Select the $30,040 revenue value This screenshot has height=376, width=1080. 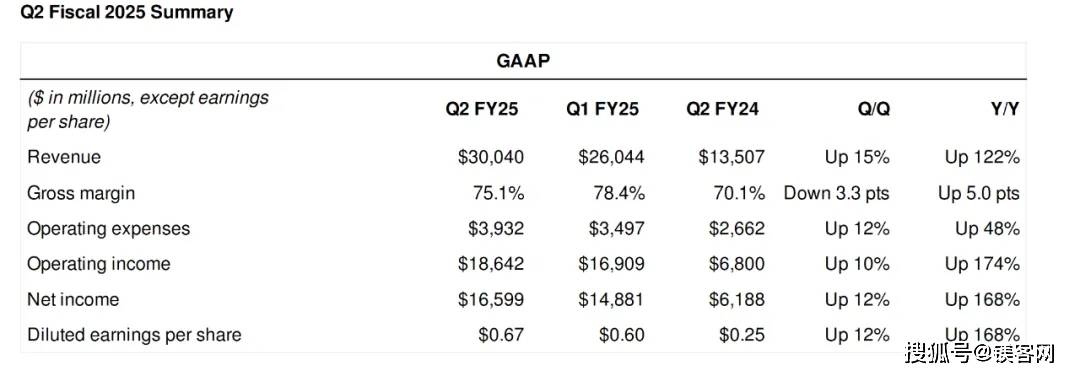pos(491,158)
